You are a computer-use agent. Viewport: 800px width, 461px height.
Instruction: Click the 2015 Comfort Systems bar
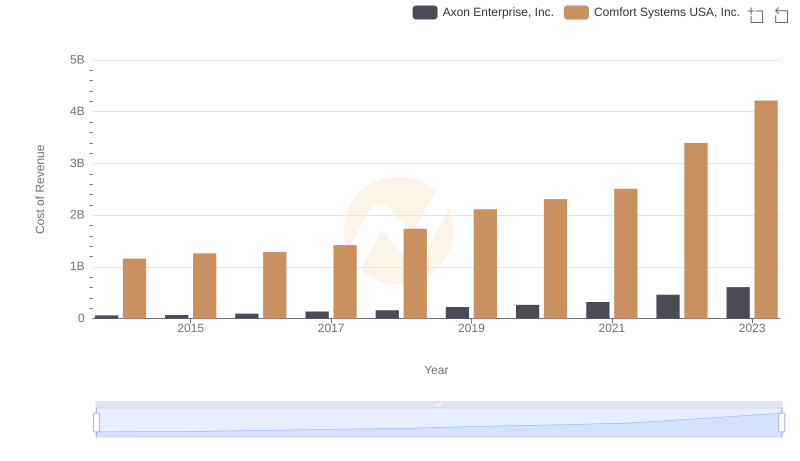[205, 286]
